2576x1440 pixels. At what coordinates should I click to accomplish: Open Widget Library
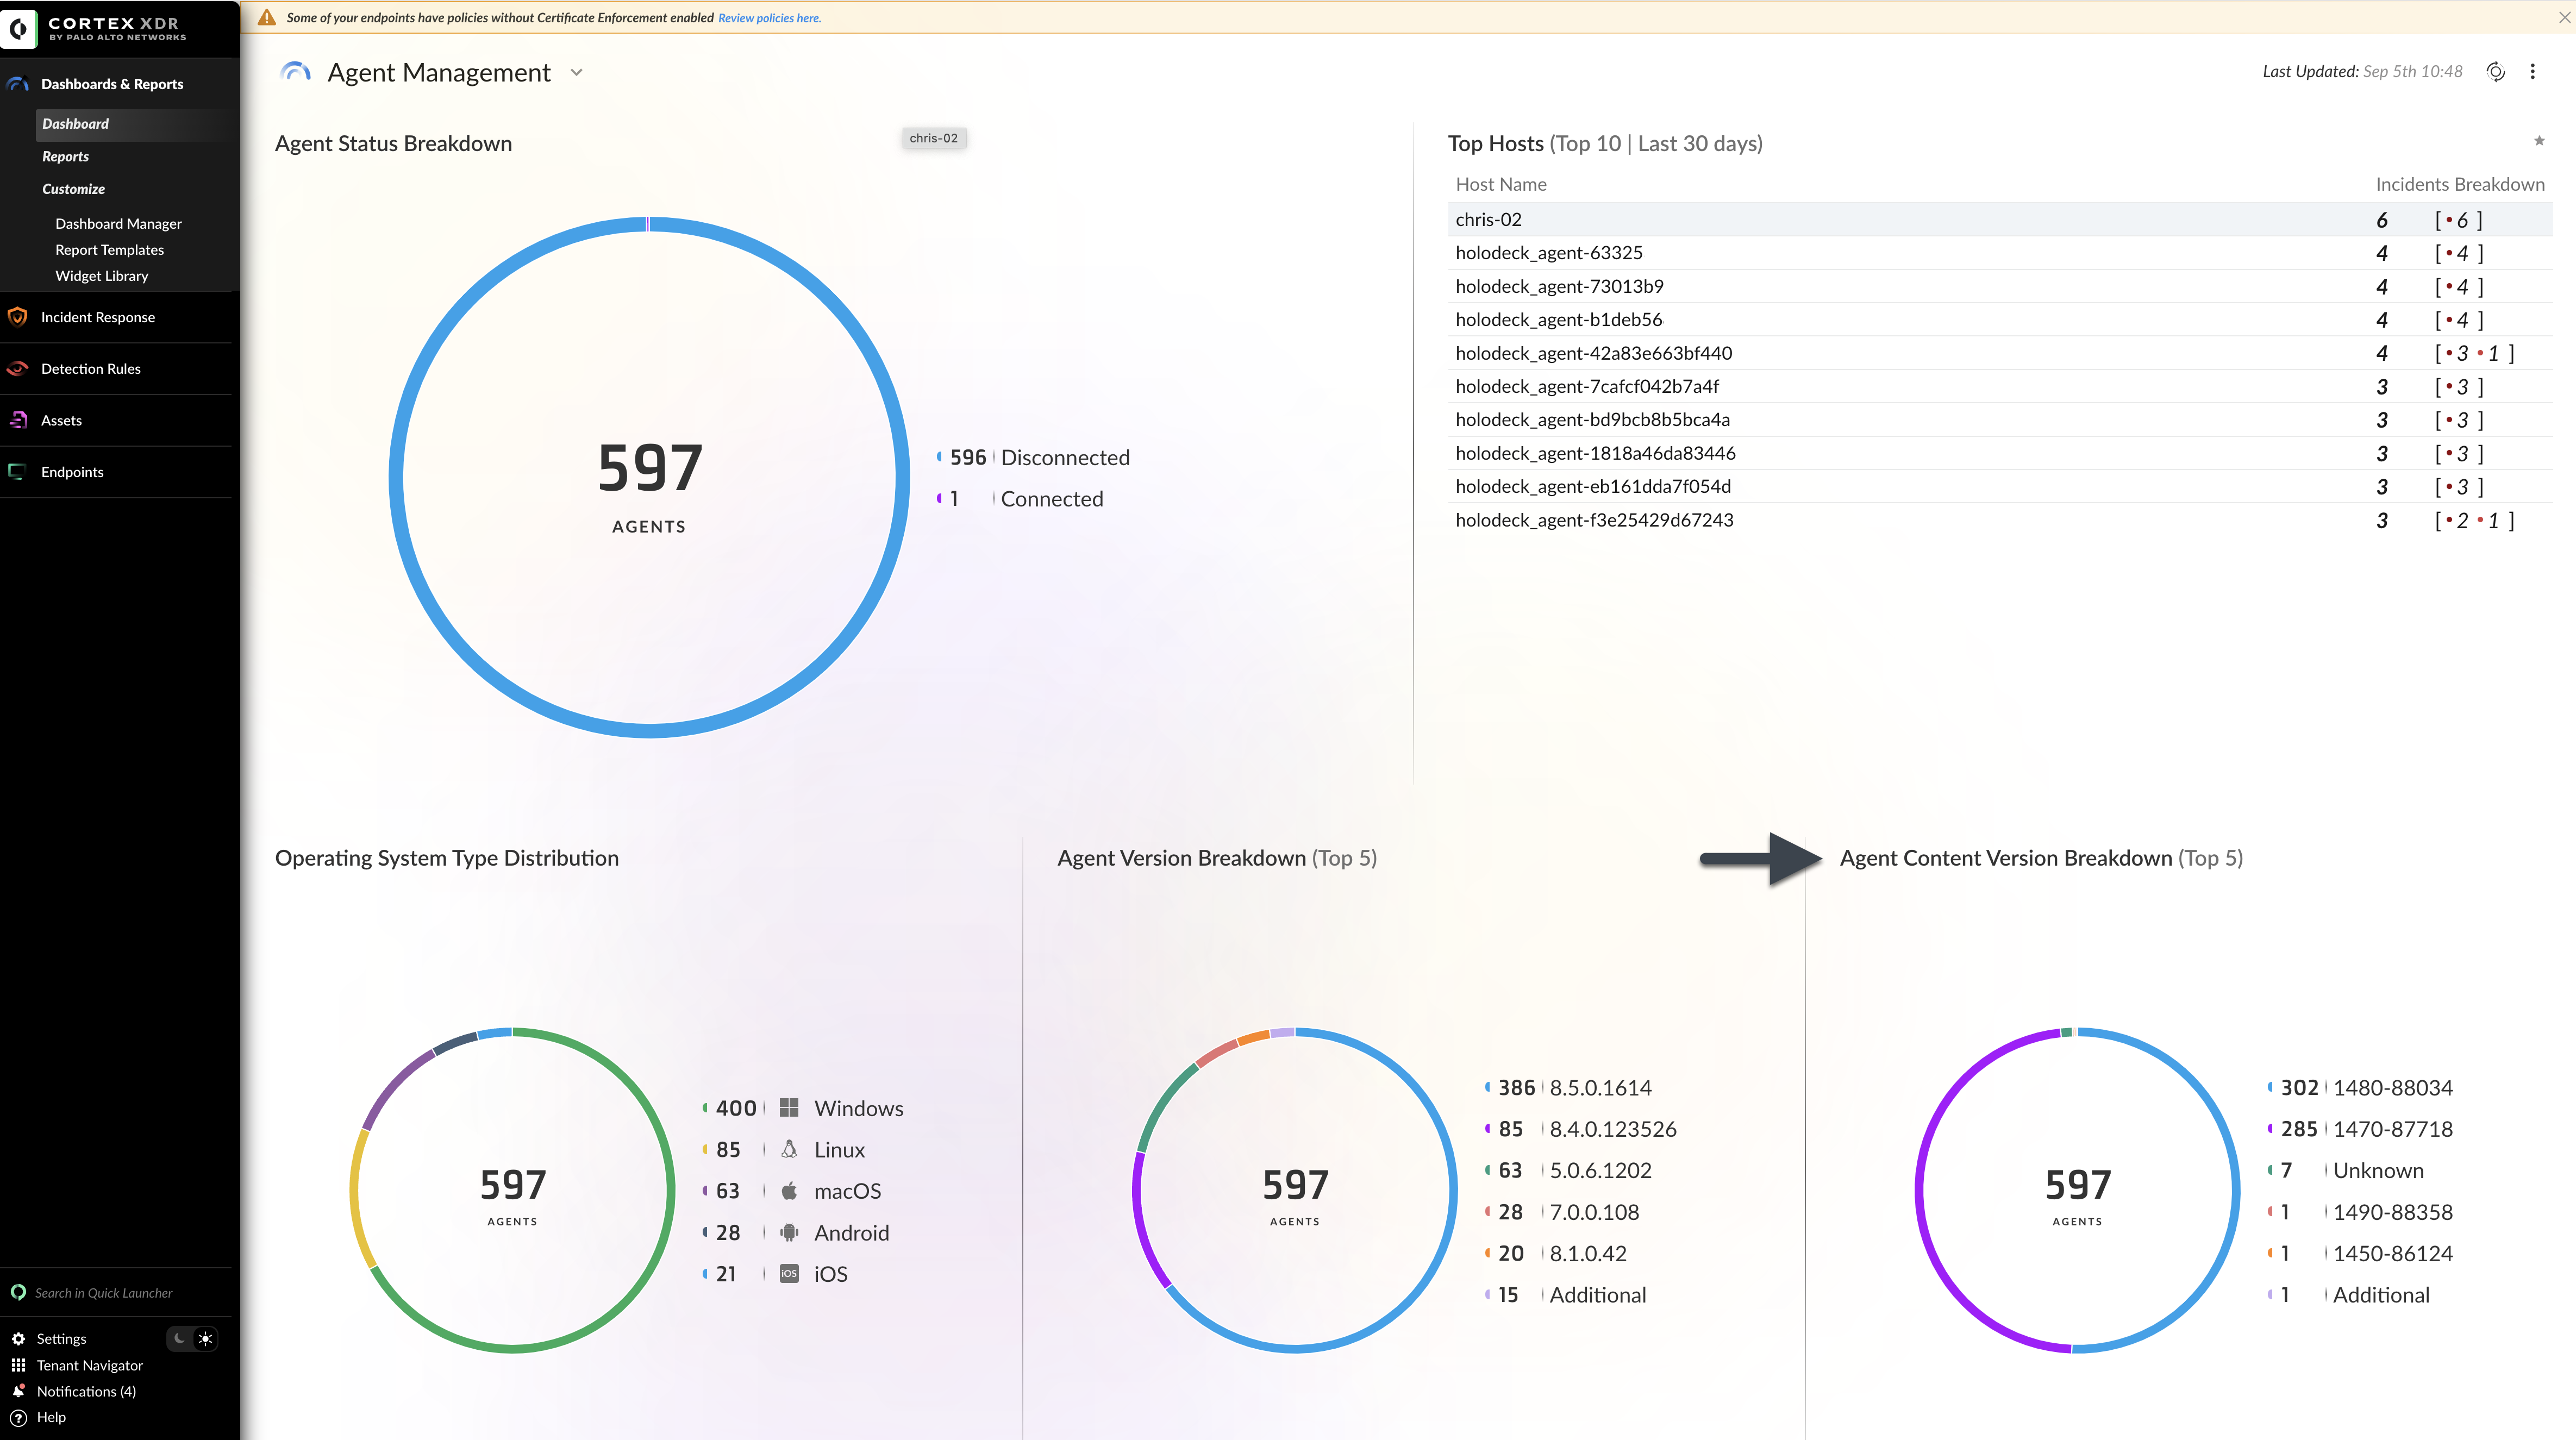pos(101,276)
